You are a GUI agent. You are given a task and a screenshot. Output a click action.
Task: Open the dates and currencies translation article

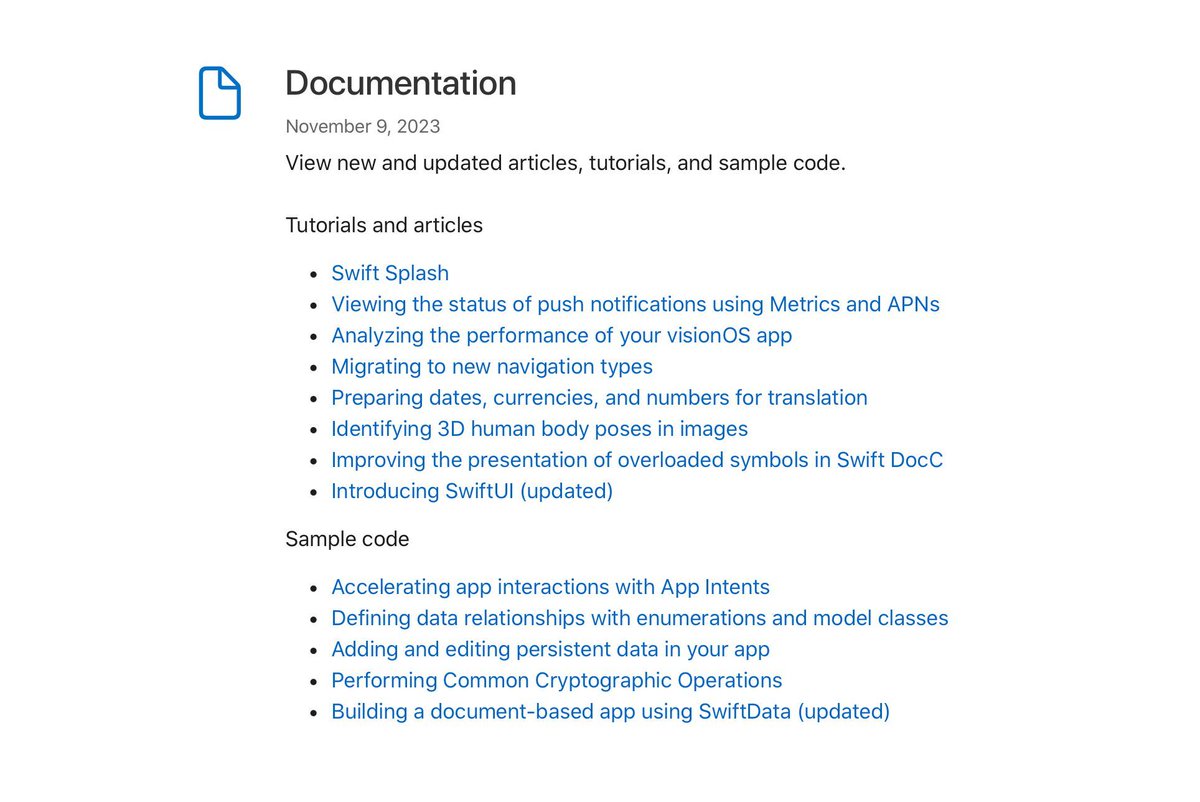(x=599, y=397)
